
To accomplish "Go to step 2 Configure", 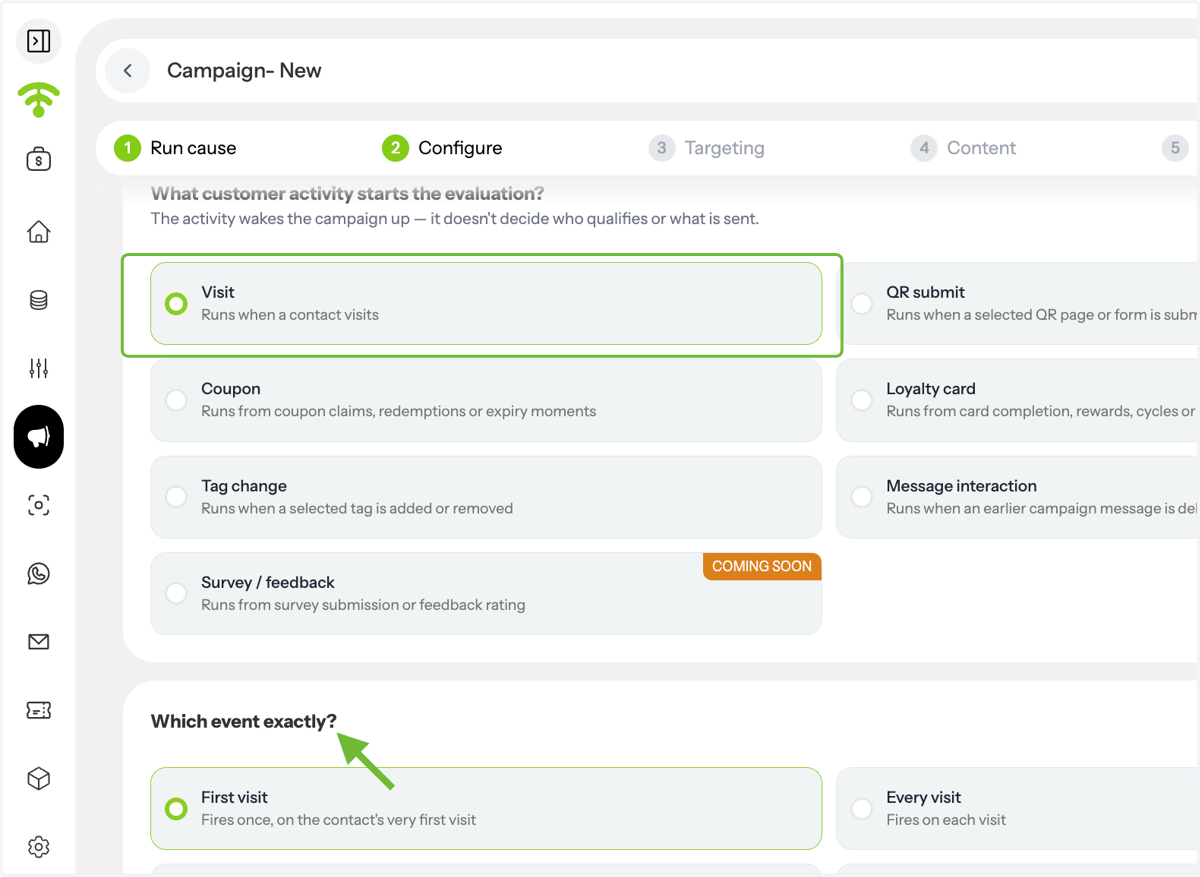I will click(x=442, y=148).
